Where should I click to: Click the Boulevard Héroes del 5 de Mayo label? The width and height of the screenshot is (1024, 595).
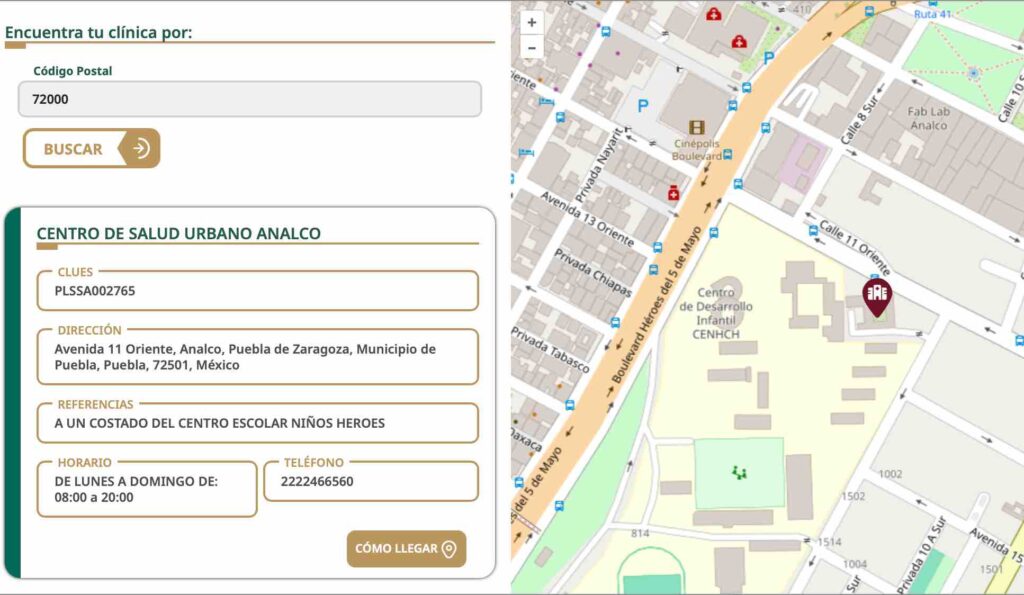pyautogui.click(x=656, y=304)
